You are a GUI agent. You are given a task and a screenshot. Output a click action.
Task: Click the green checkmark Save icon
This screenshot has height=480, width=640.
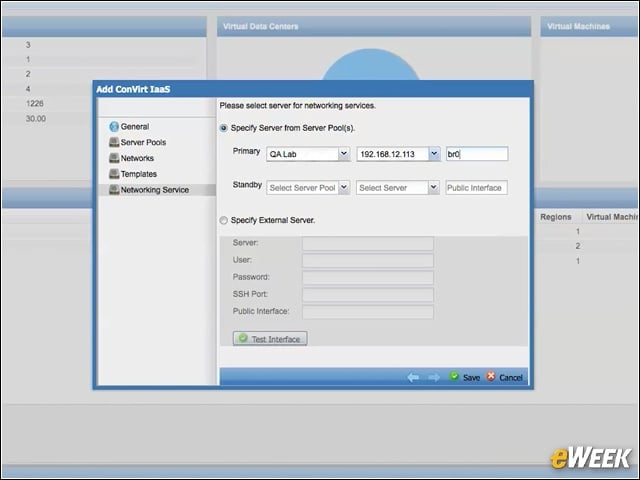[x=454, y=376]
